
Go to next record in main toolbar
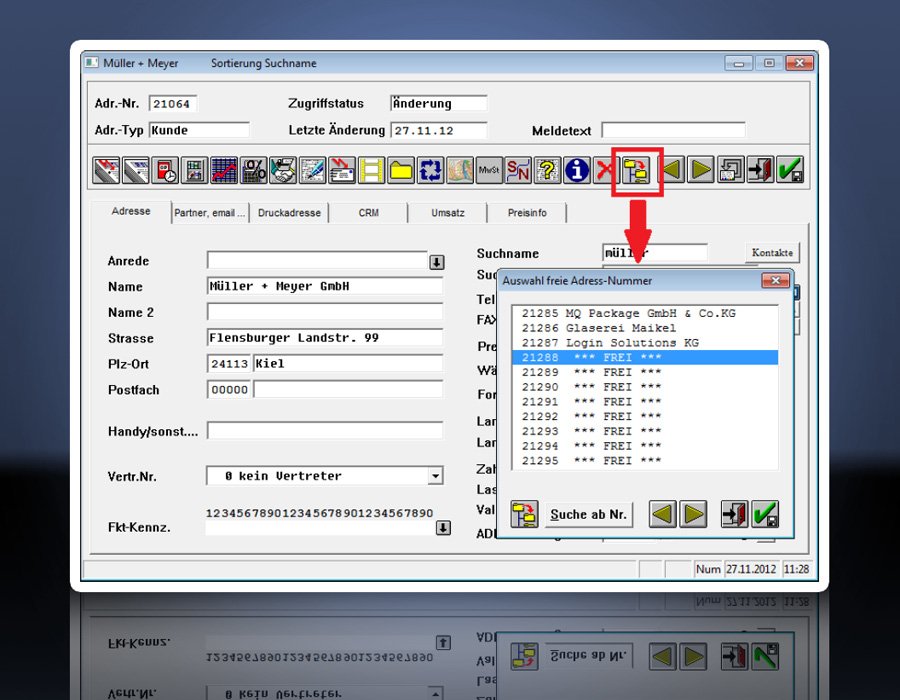pos(700,170)
